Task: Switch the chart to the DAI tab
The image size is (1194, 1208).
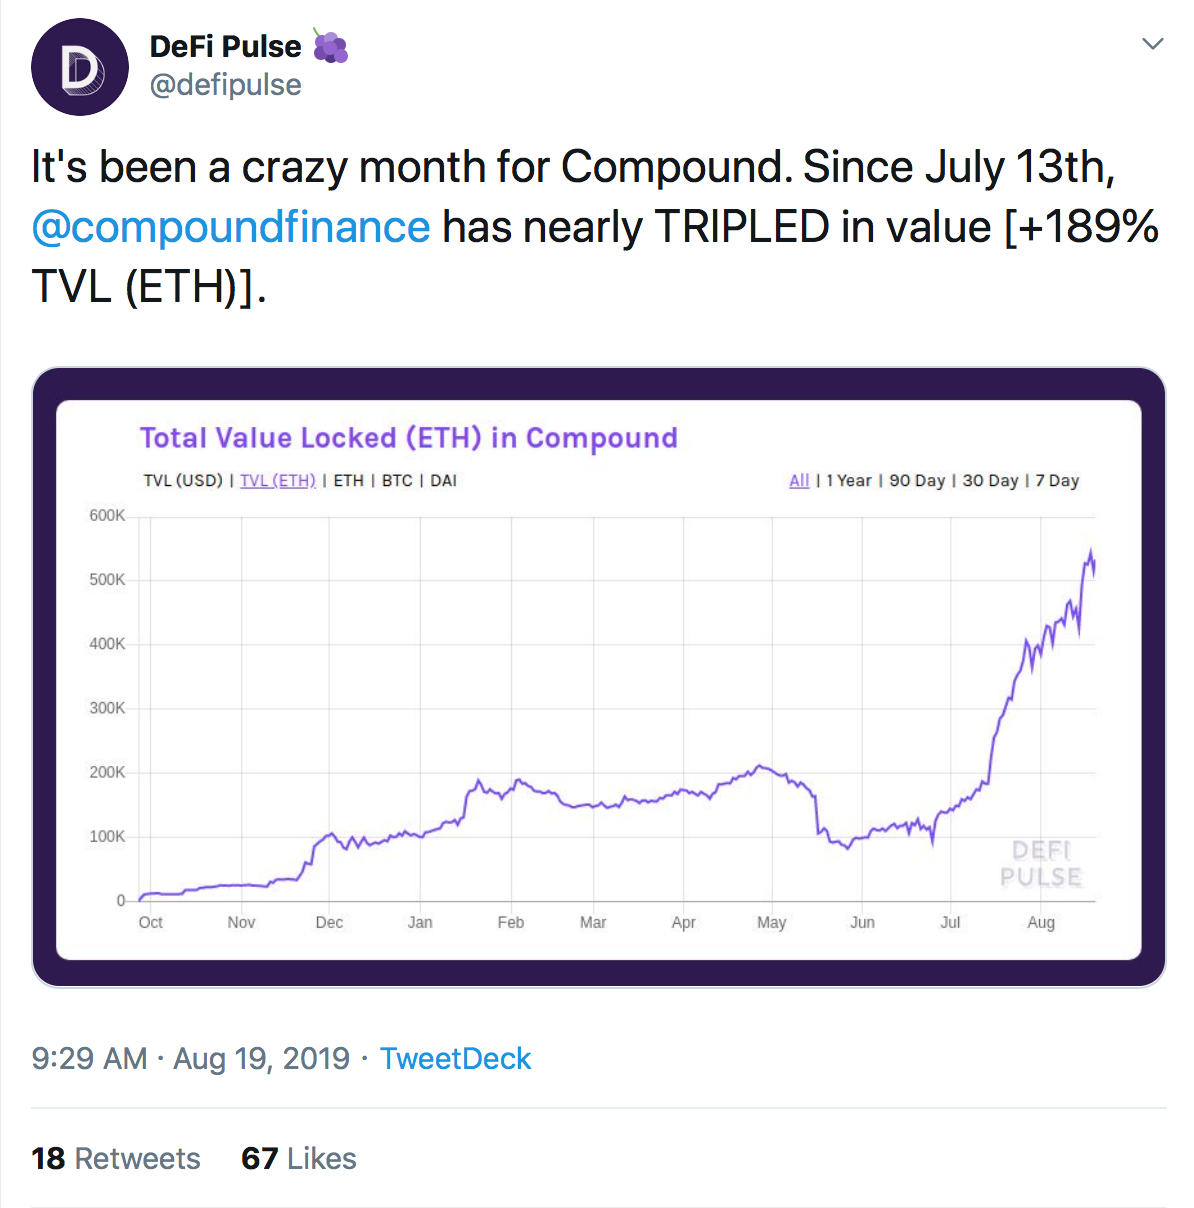Action: tap(443, 481)
